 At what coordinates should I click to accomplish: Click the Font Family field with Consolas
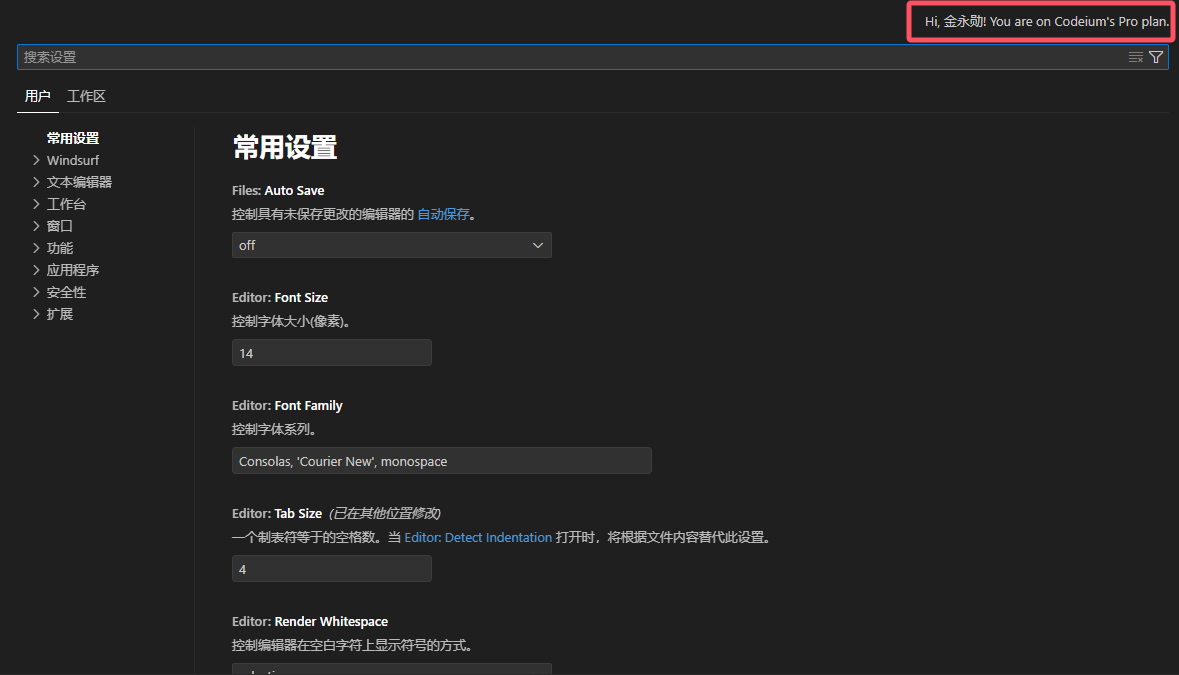coord(441,461)
